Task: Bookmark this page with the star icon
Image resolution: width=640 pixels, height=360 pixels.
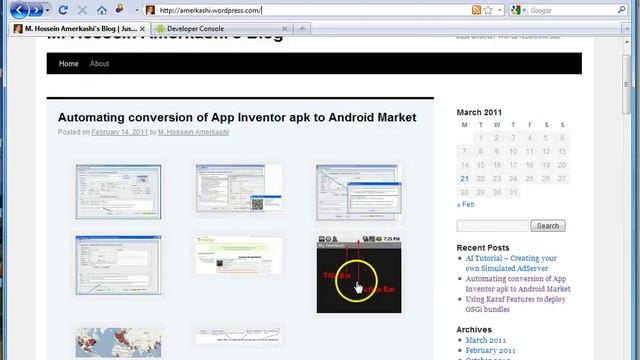Action: click(488, 10)
